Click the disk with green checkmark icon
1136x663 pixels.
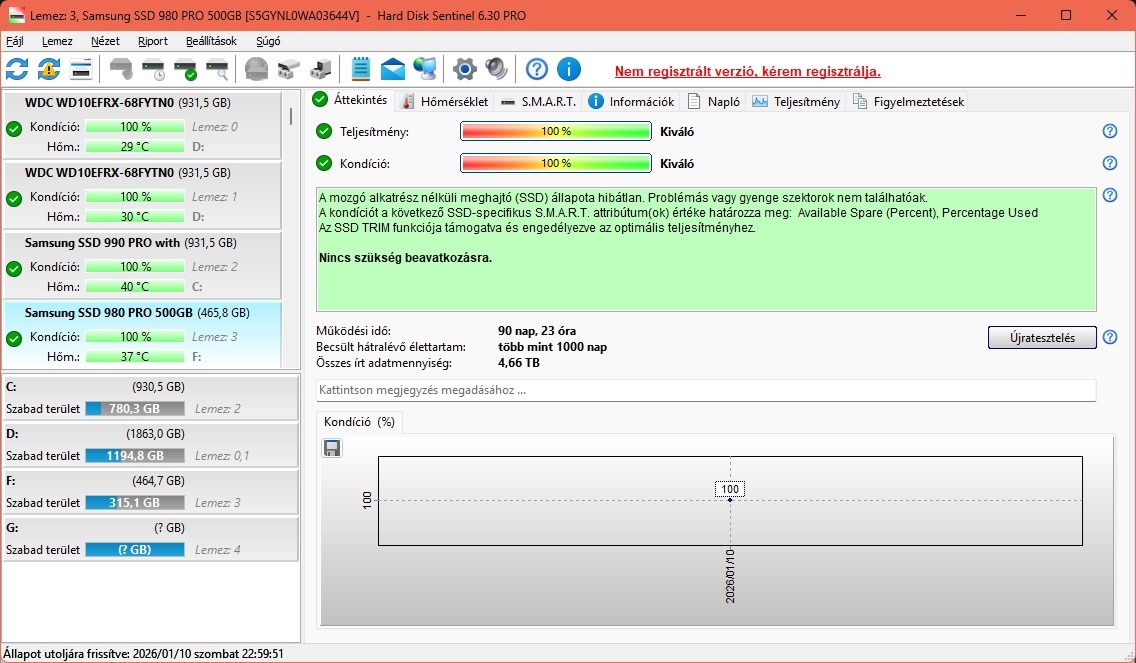pyautogui.click(x=185, y=70)
